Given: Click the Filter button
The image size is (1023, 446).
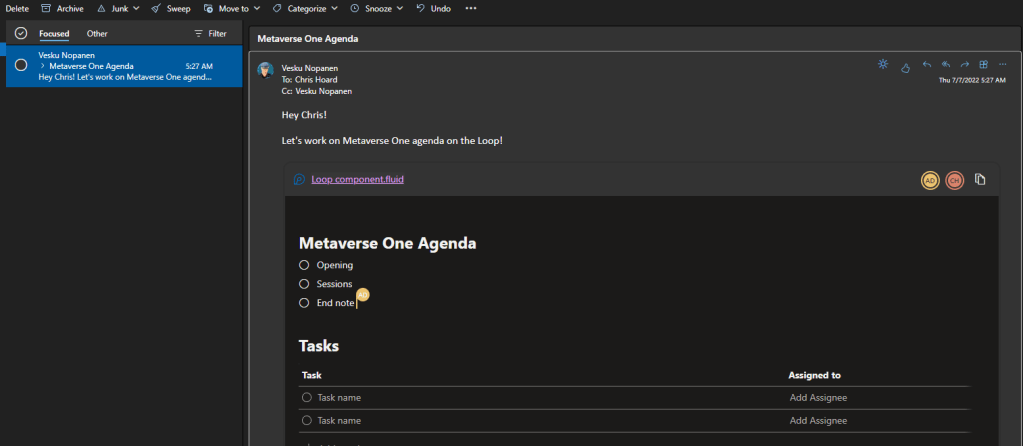Looking at the screenshot, I should click(x=210, y=33).
